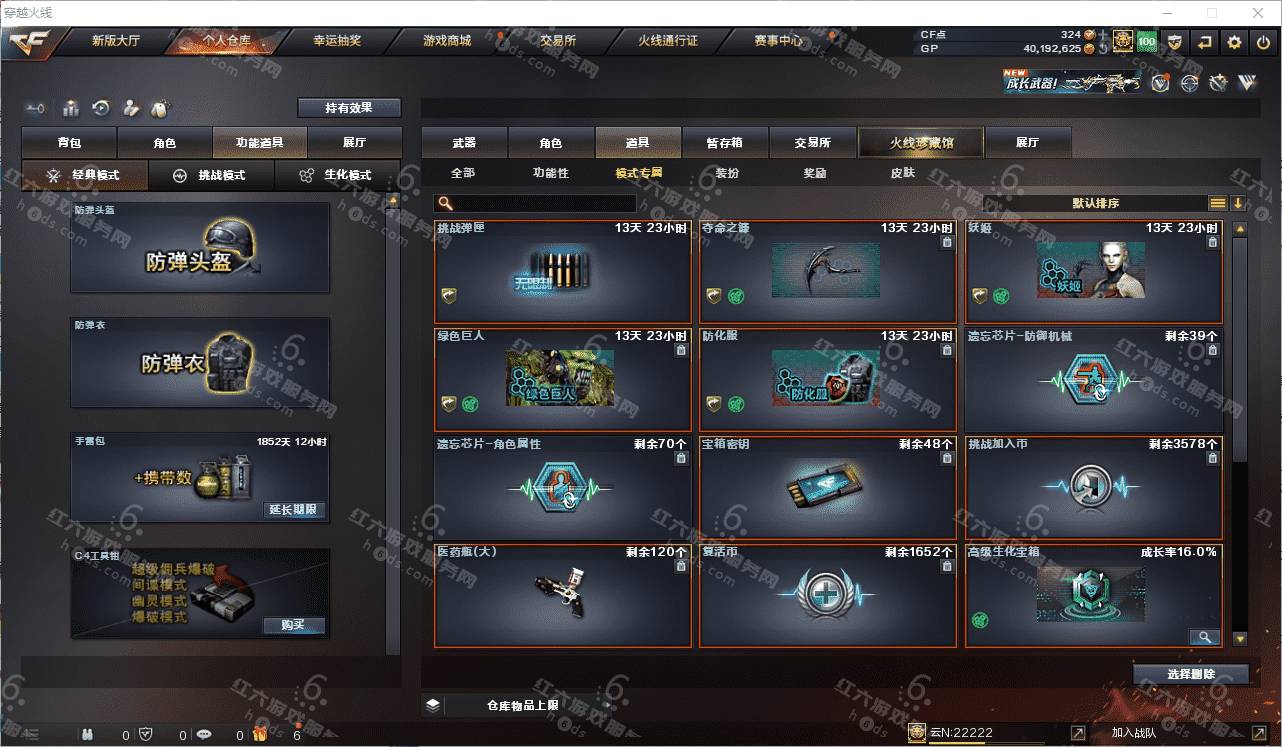The height and width of the screenshot is (747, 1282).
Task: Open the settings gear in top bar
Action: click(1234, 42)
